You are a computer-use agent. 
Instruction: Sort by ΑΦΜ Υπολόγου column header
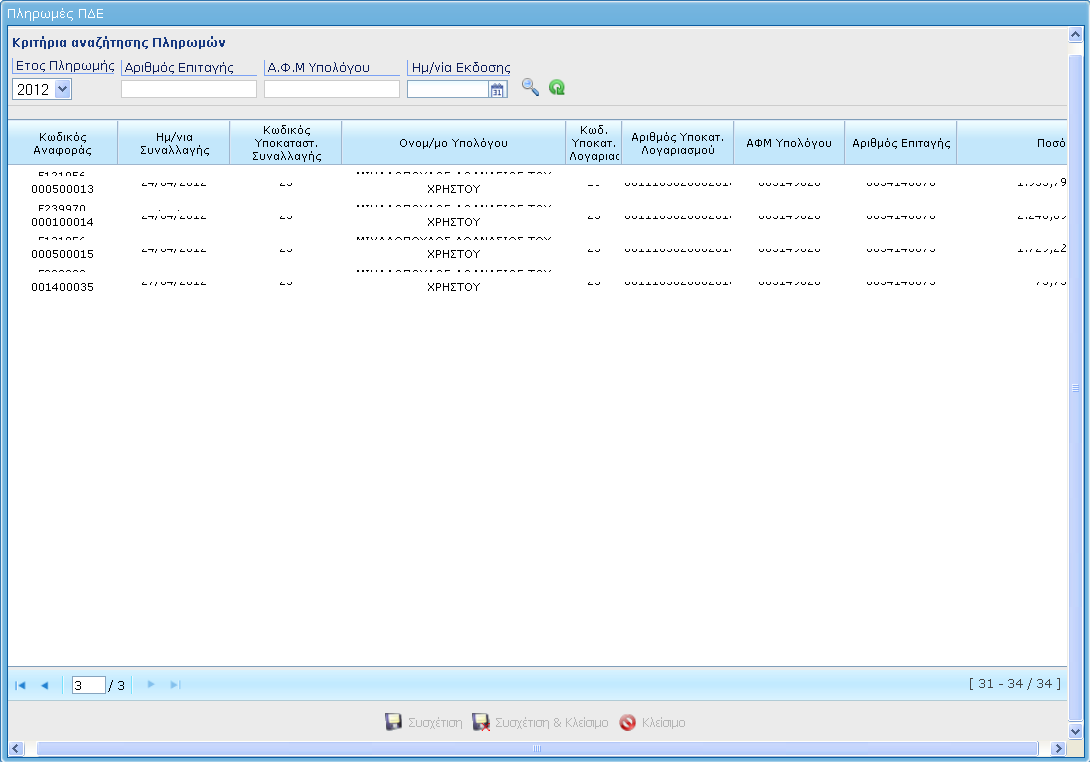[x=789, y=143]
